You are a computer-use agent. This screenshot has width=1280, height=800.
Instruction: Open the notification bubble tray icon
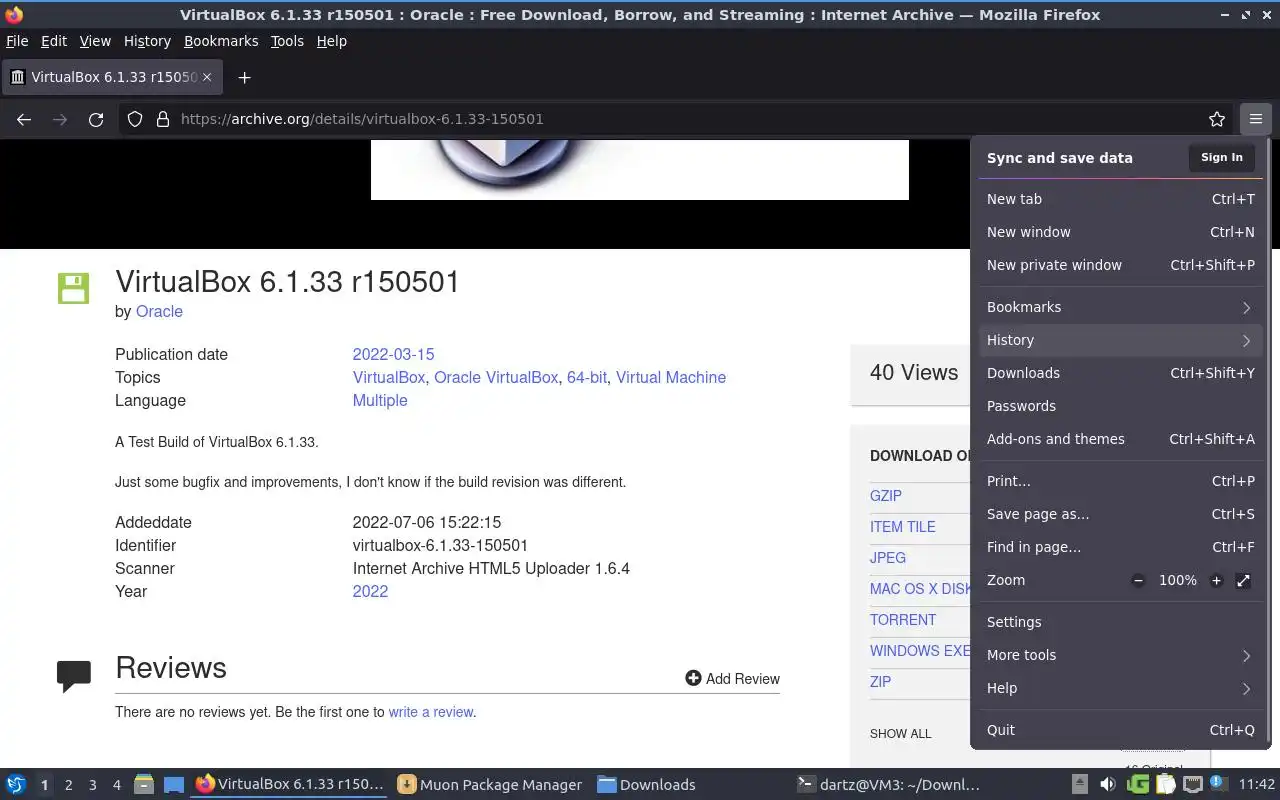[x=1219, y=784]
